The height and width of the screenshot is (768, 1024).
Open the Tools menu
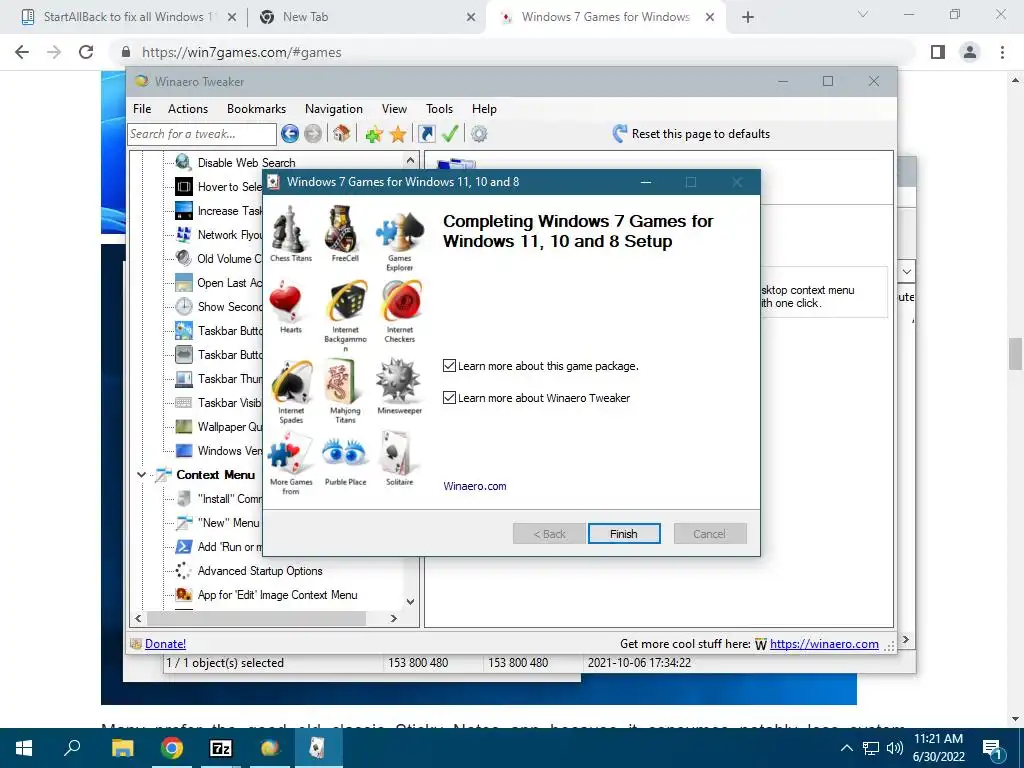[x=440, y=109]
